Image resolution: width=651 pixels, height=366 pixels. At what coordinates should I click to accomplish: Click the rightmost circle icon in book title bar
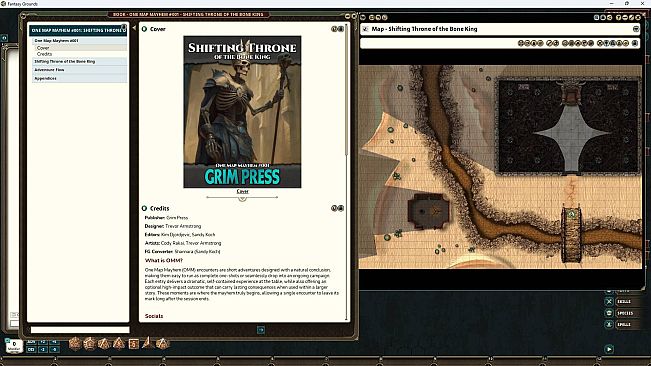point(354,16)
